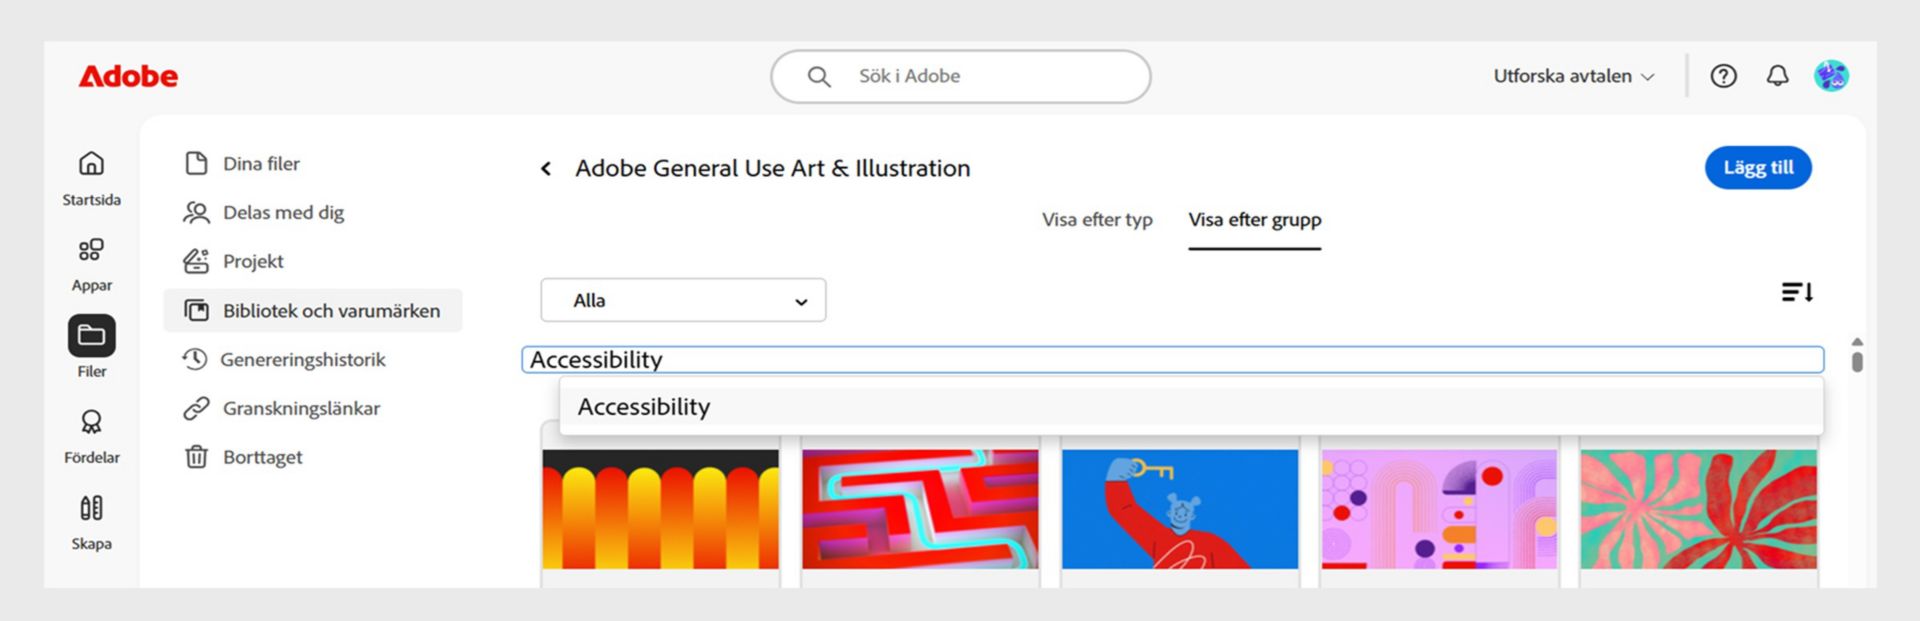Open the notifications bell icon
1920x621 pixels.
point(1777,75)
